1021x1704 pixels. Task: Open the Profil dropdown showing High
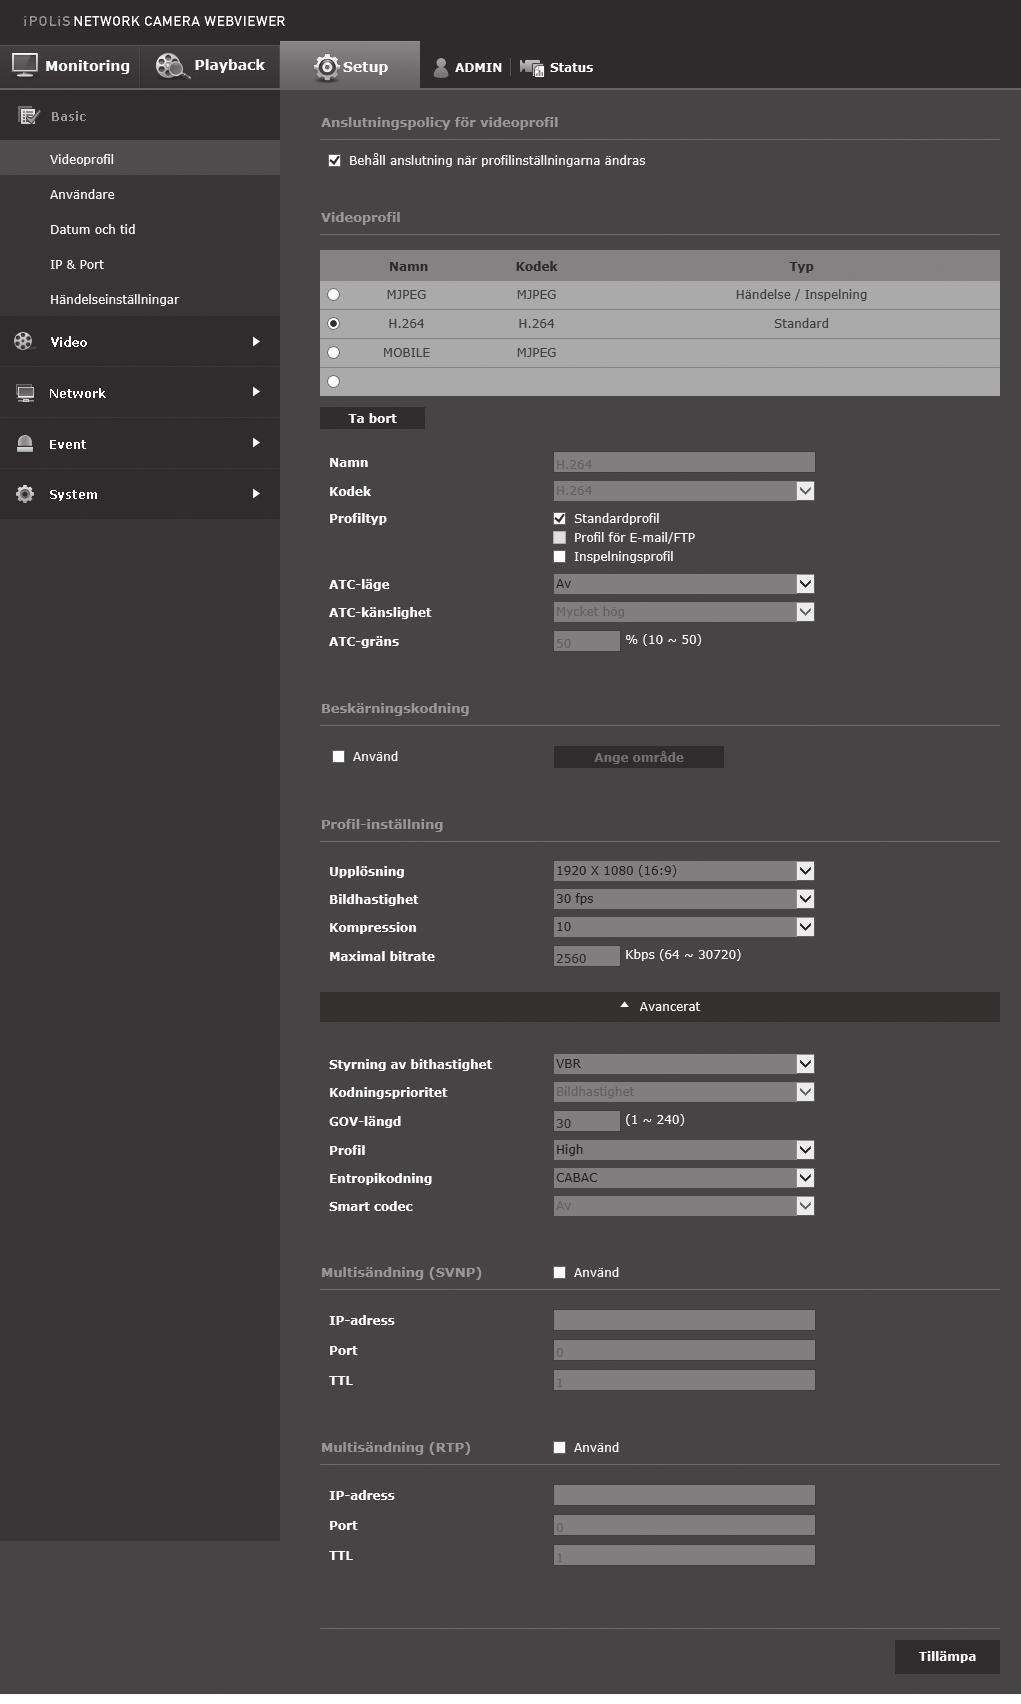point(684,1150)
